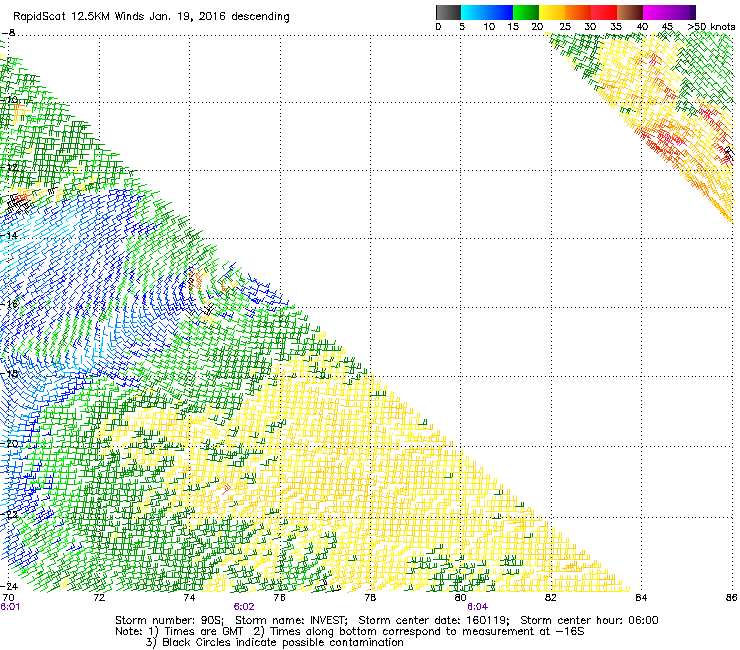Click the 'Storm name: INVEST;' text
The image size is (740, 650).
click(291, 620)
